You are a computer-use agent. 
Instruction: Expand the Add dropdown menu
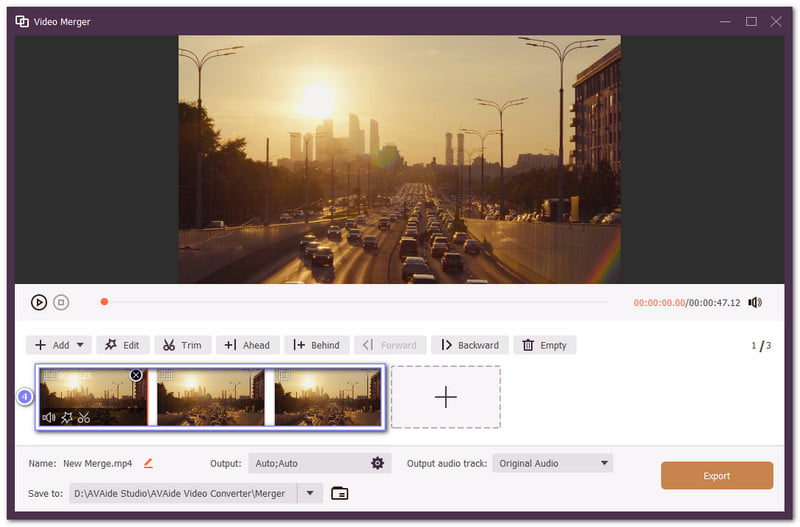pos(80,345)
